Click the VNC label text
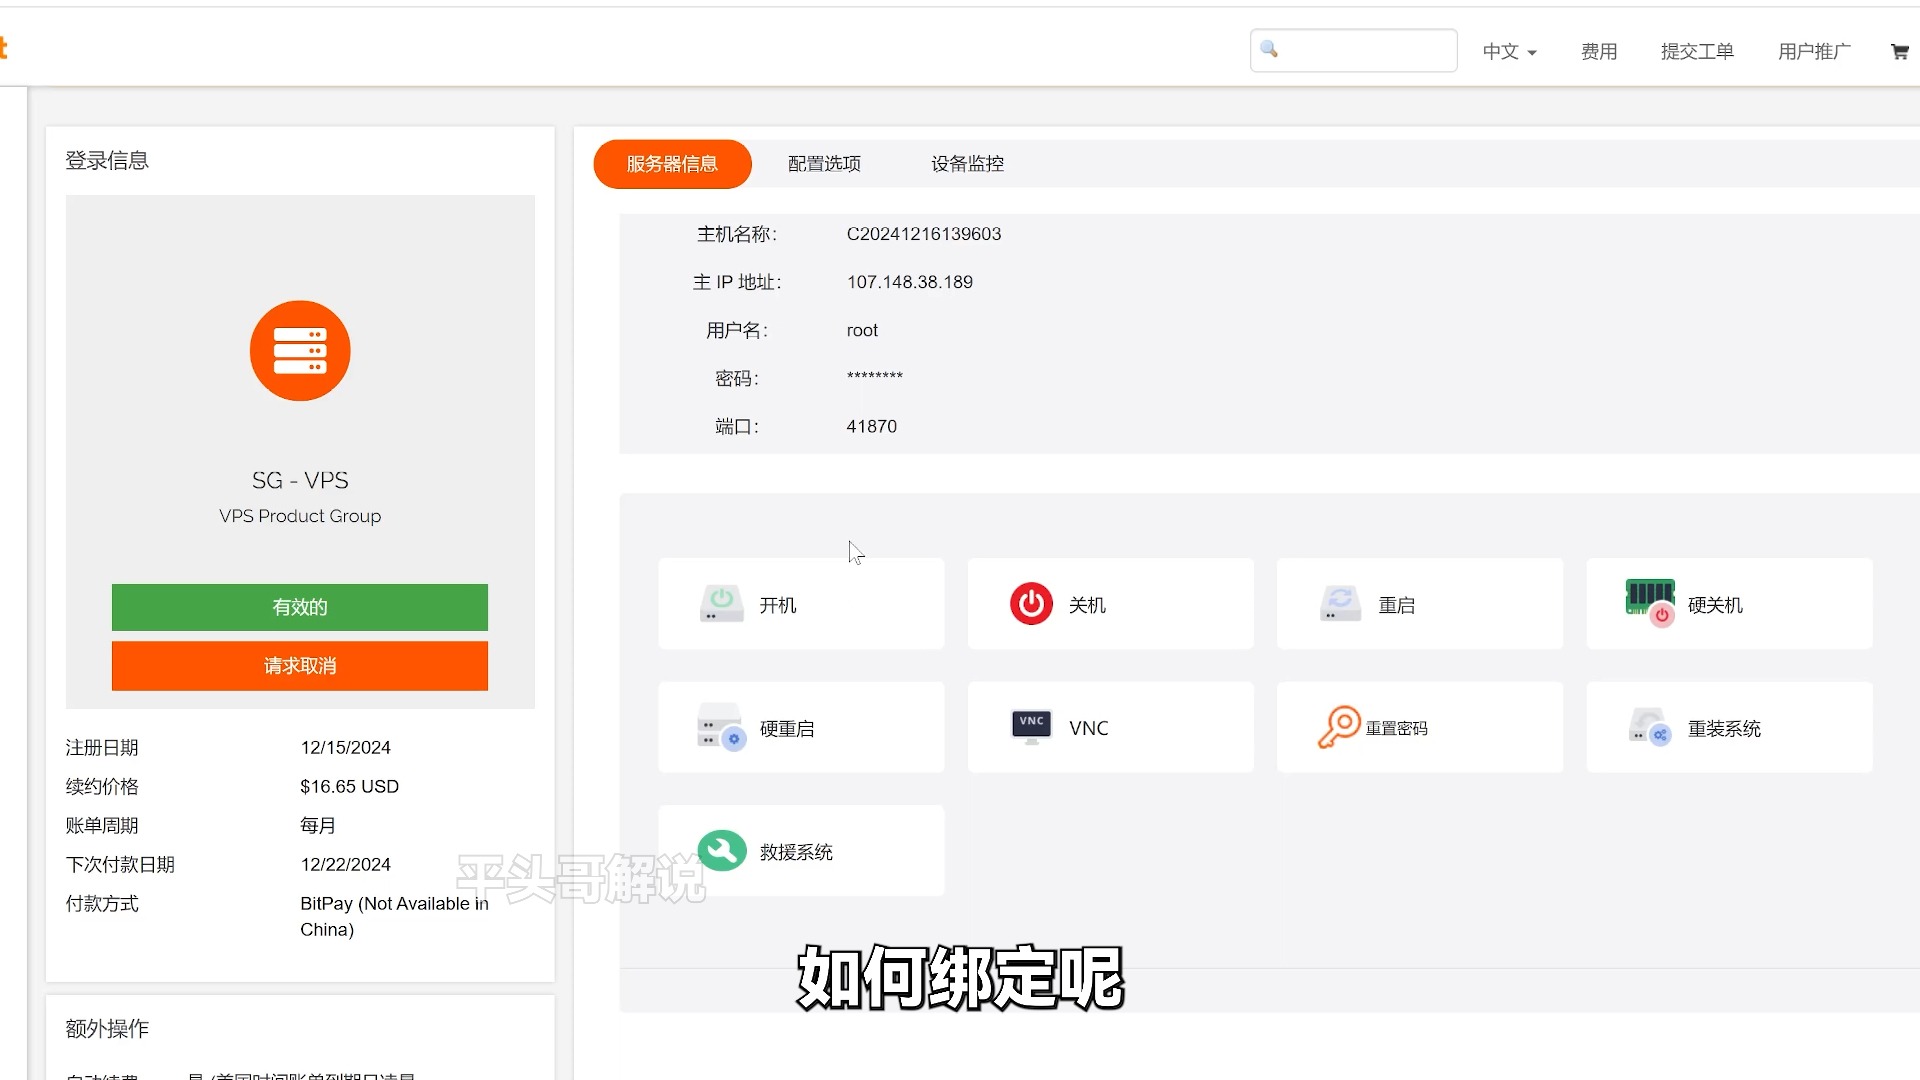 [1088, 728]
